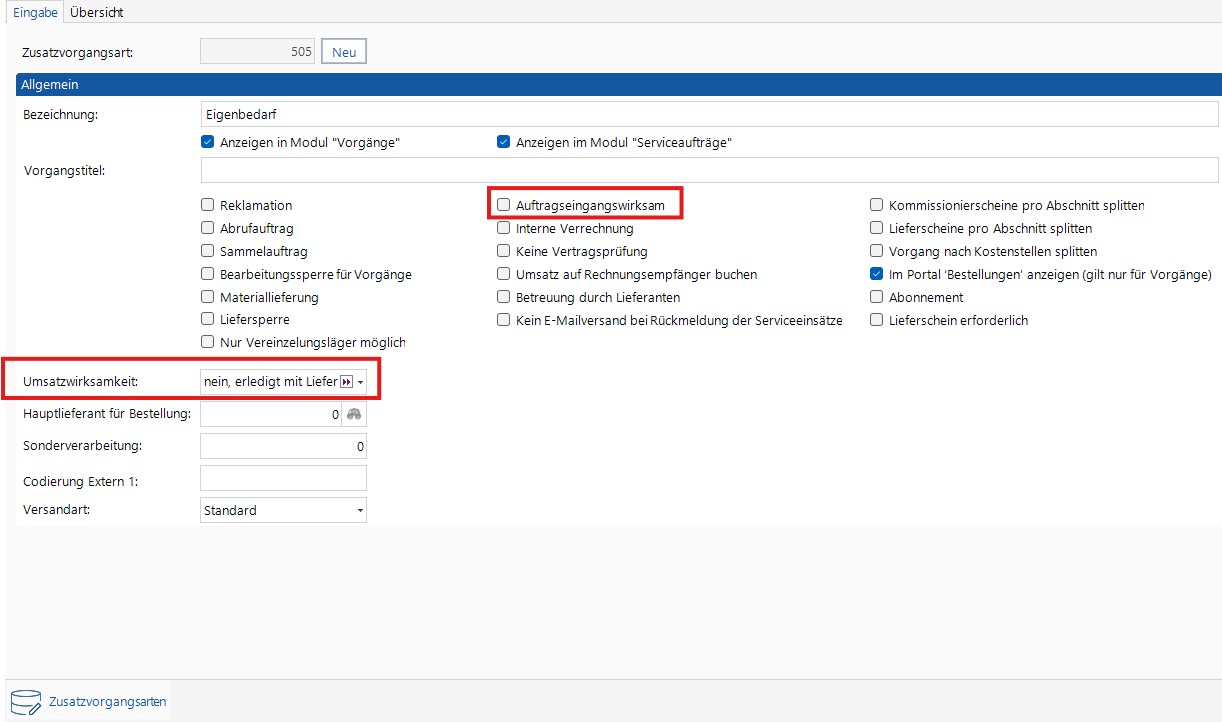
Task: Expand the Versandart dropdown
Action: pos(360,511)
